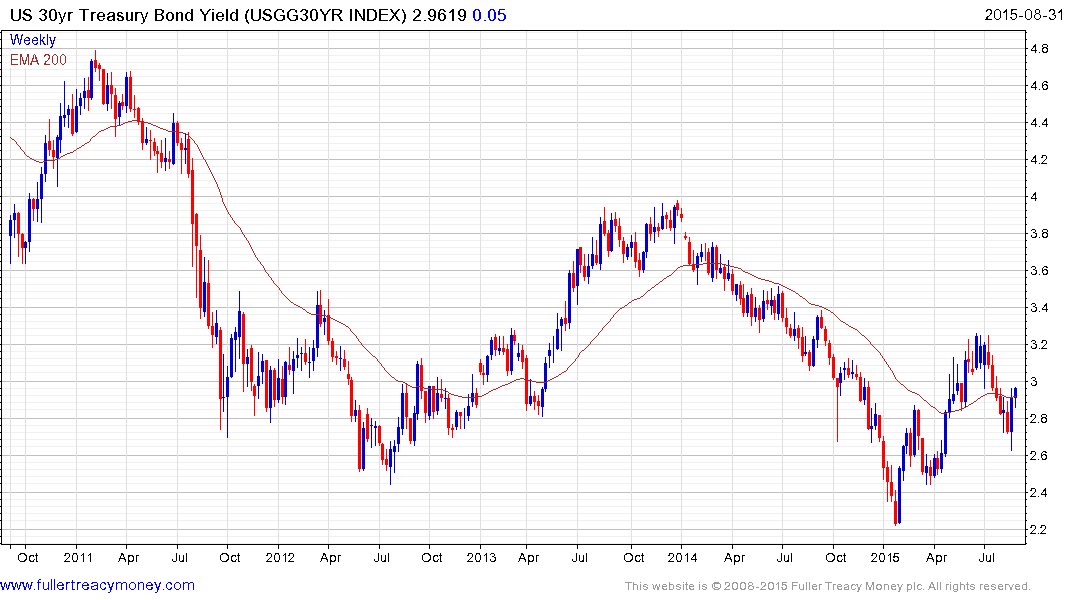Viewport: 1075px width, 600px height.
Task: Open the www.fullertreacymoney.com link
Action: [x=98, y=585]
